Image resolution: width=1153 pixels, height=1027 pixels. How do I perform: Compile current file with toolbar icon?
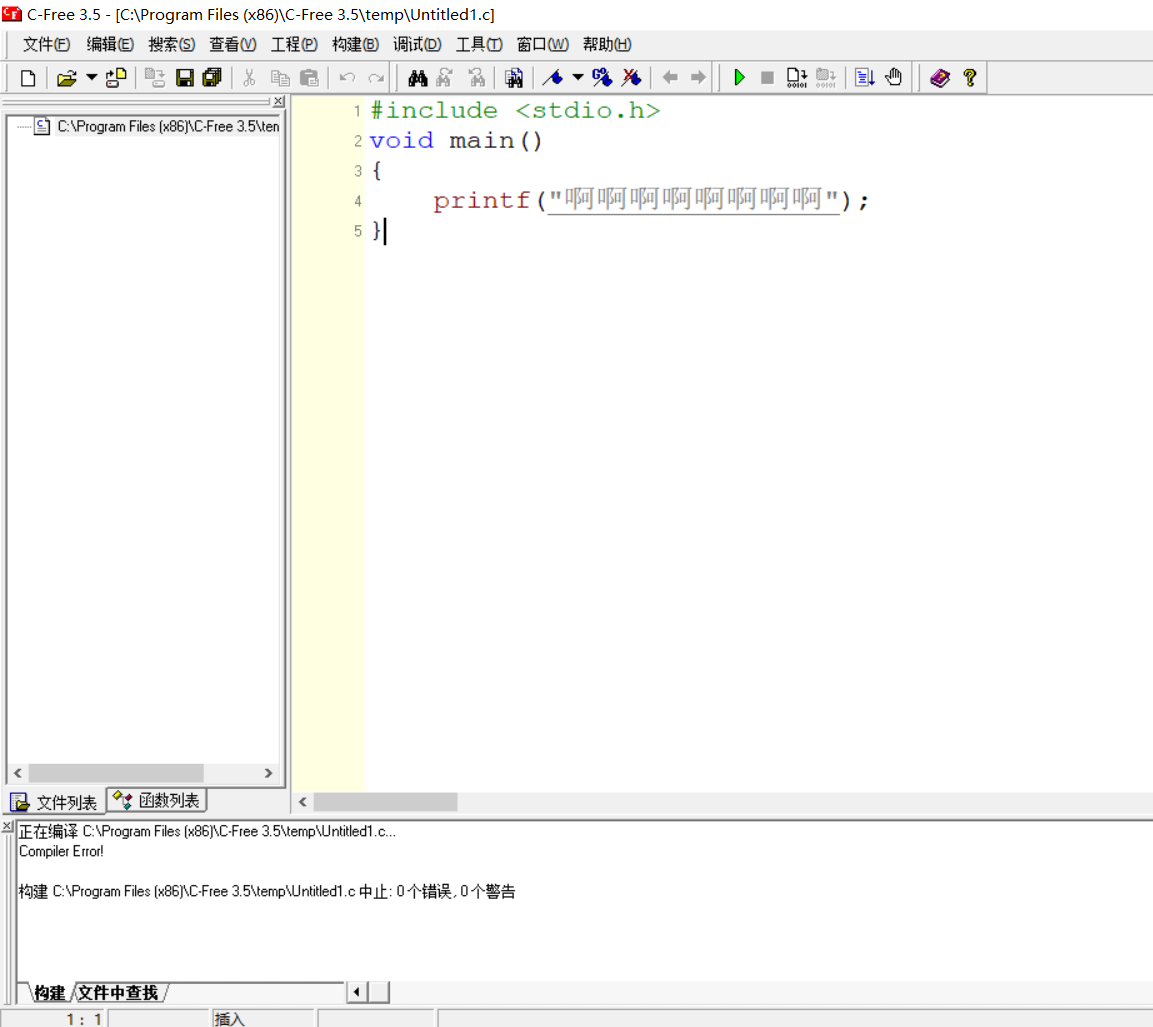[x=796, y=78]
